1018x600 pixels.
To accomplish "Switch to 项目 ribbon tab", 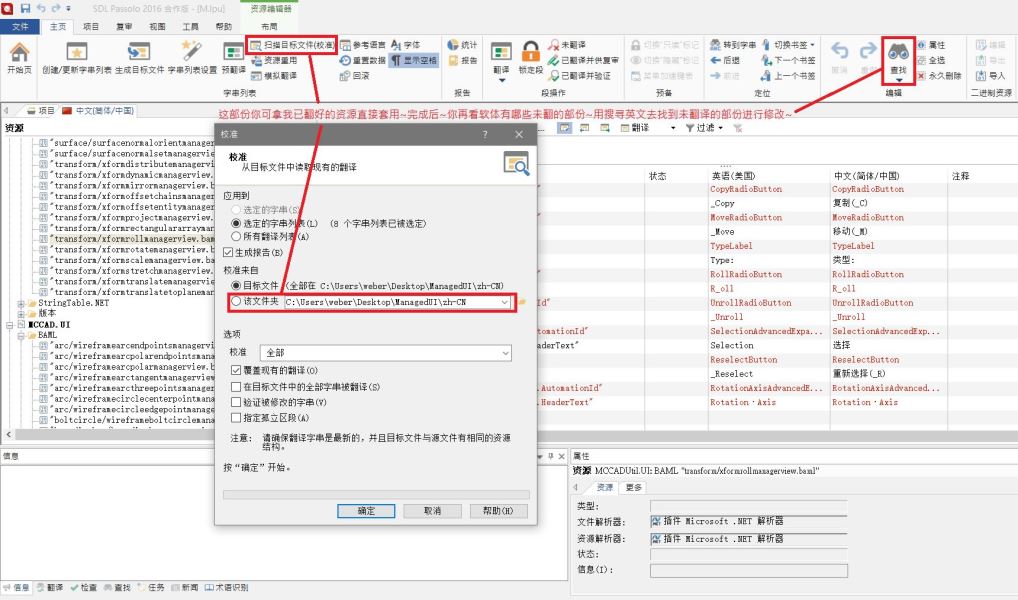I will (x=91, y=27).
